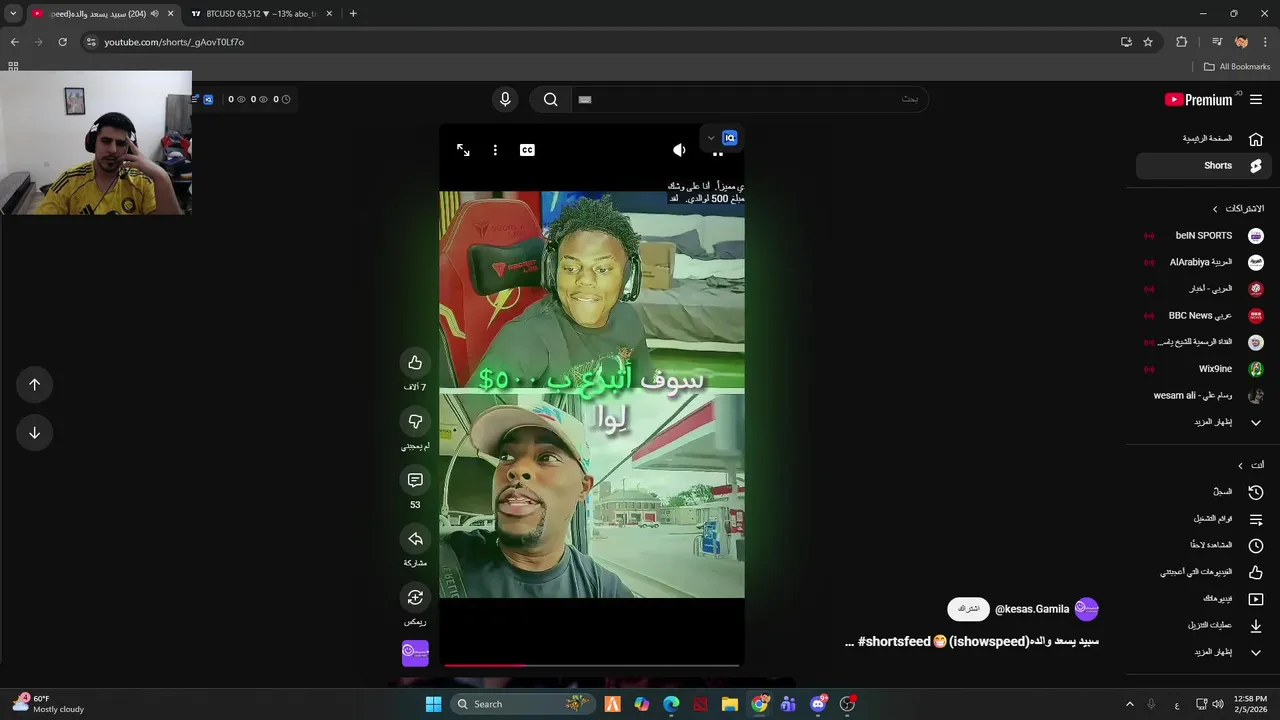Open the comments showing 53
The image size is (1280, 720).
click(415, 480)
